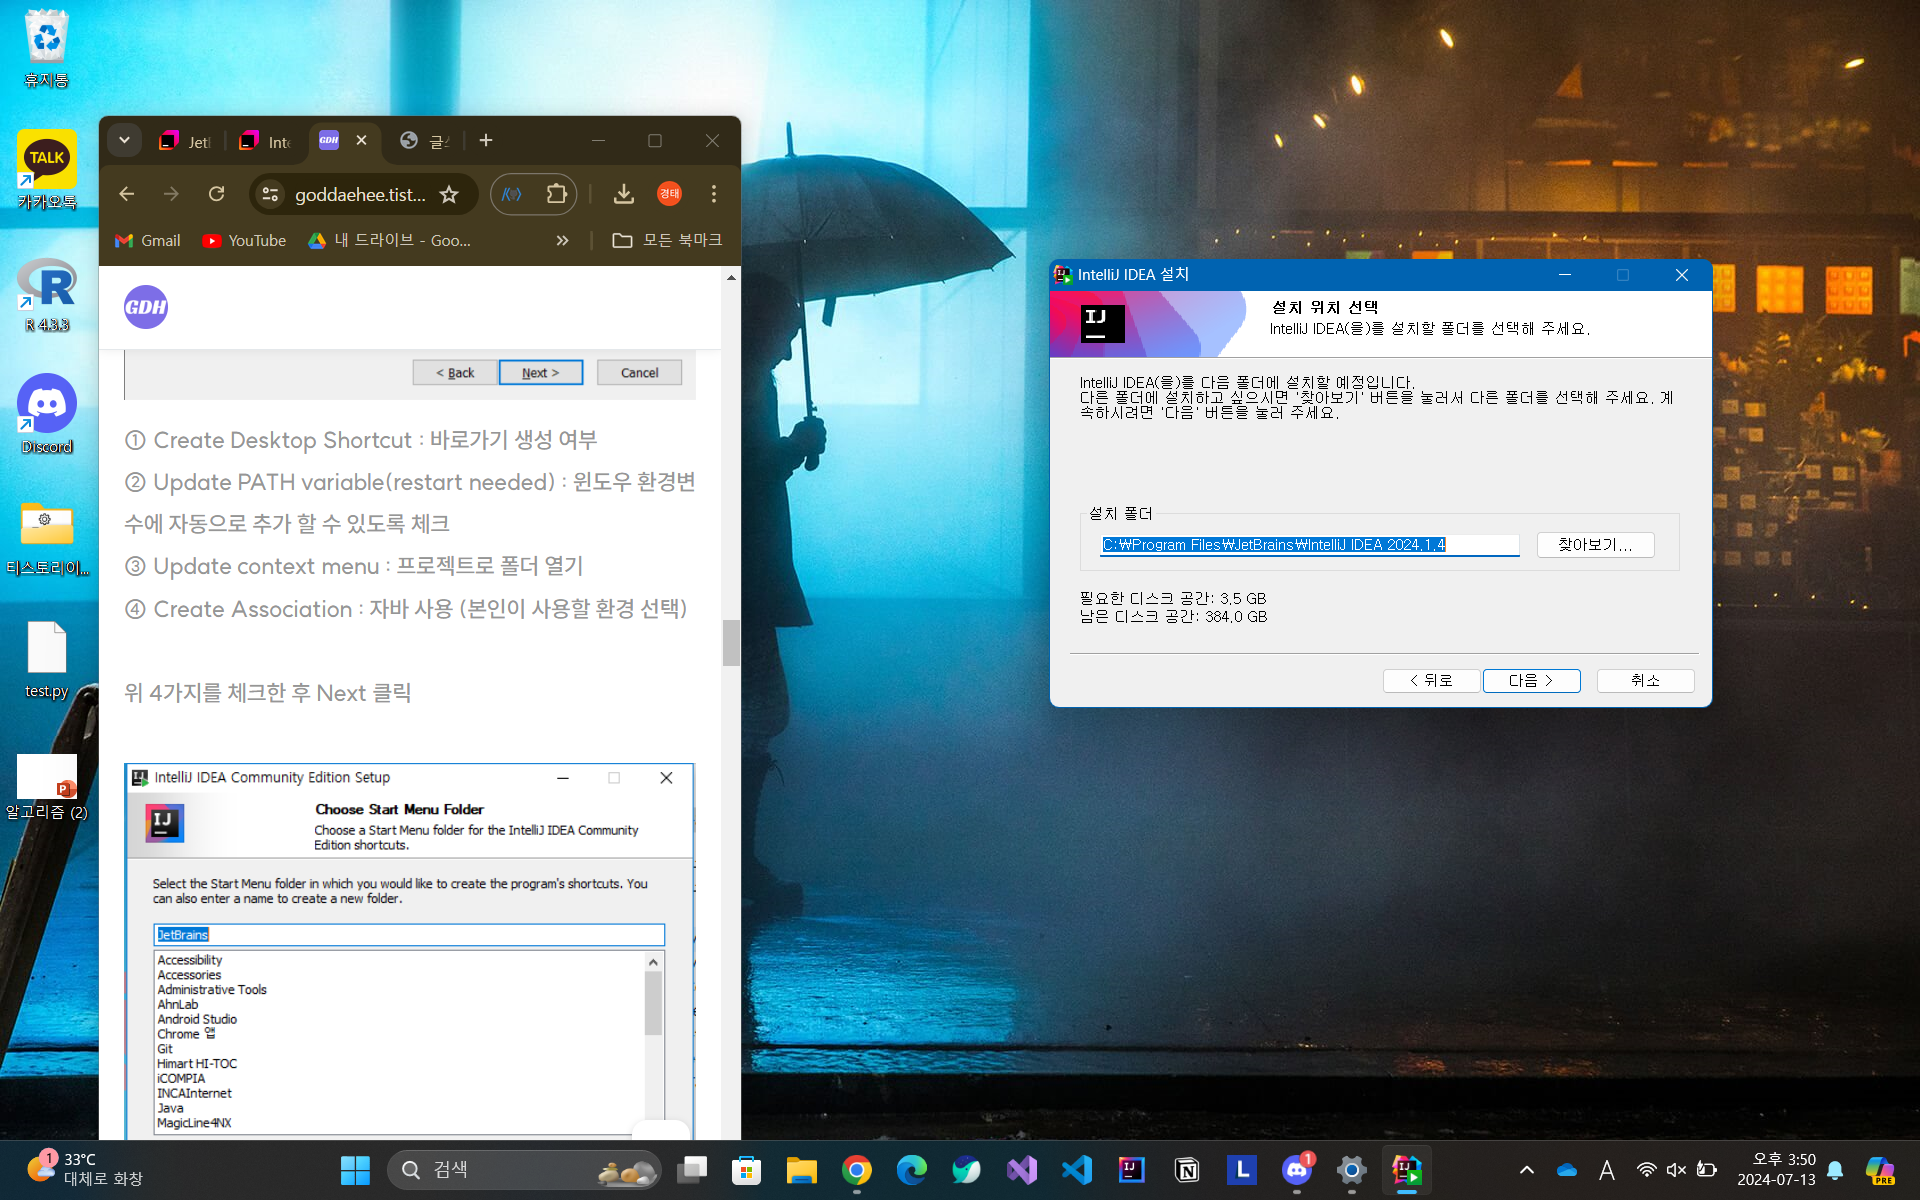Click the goddaehee.tist... address bar
Screen dimensions: 1920x1200
361,194
